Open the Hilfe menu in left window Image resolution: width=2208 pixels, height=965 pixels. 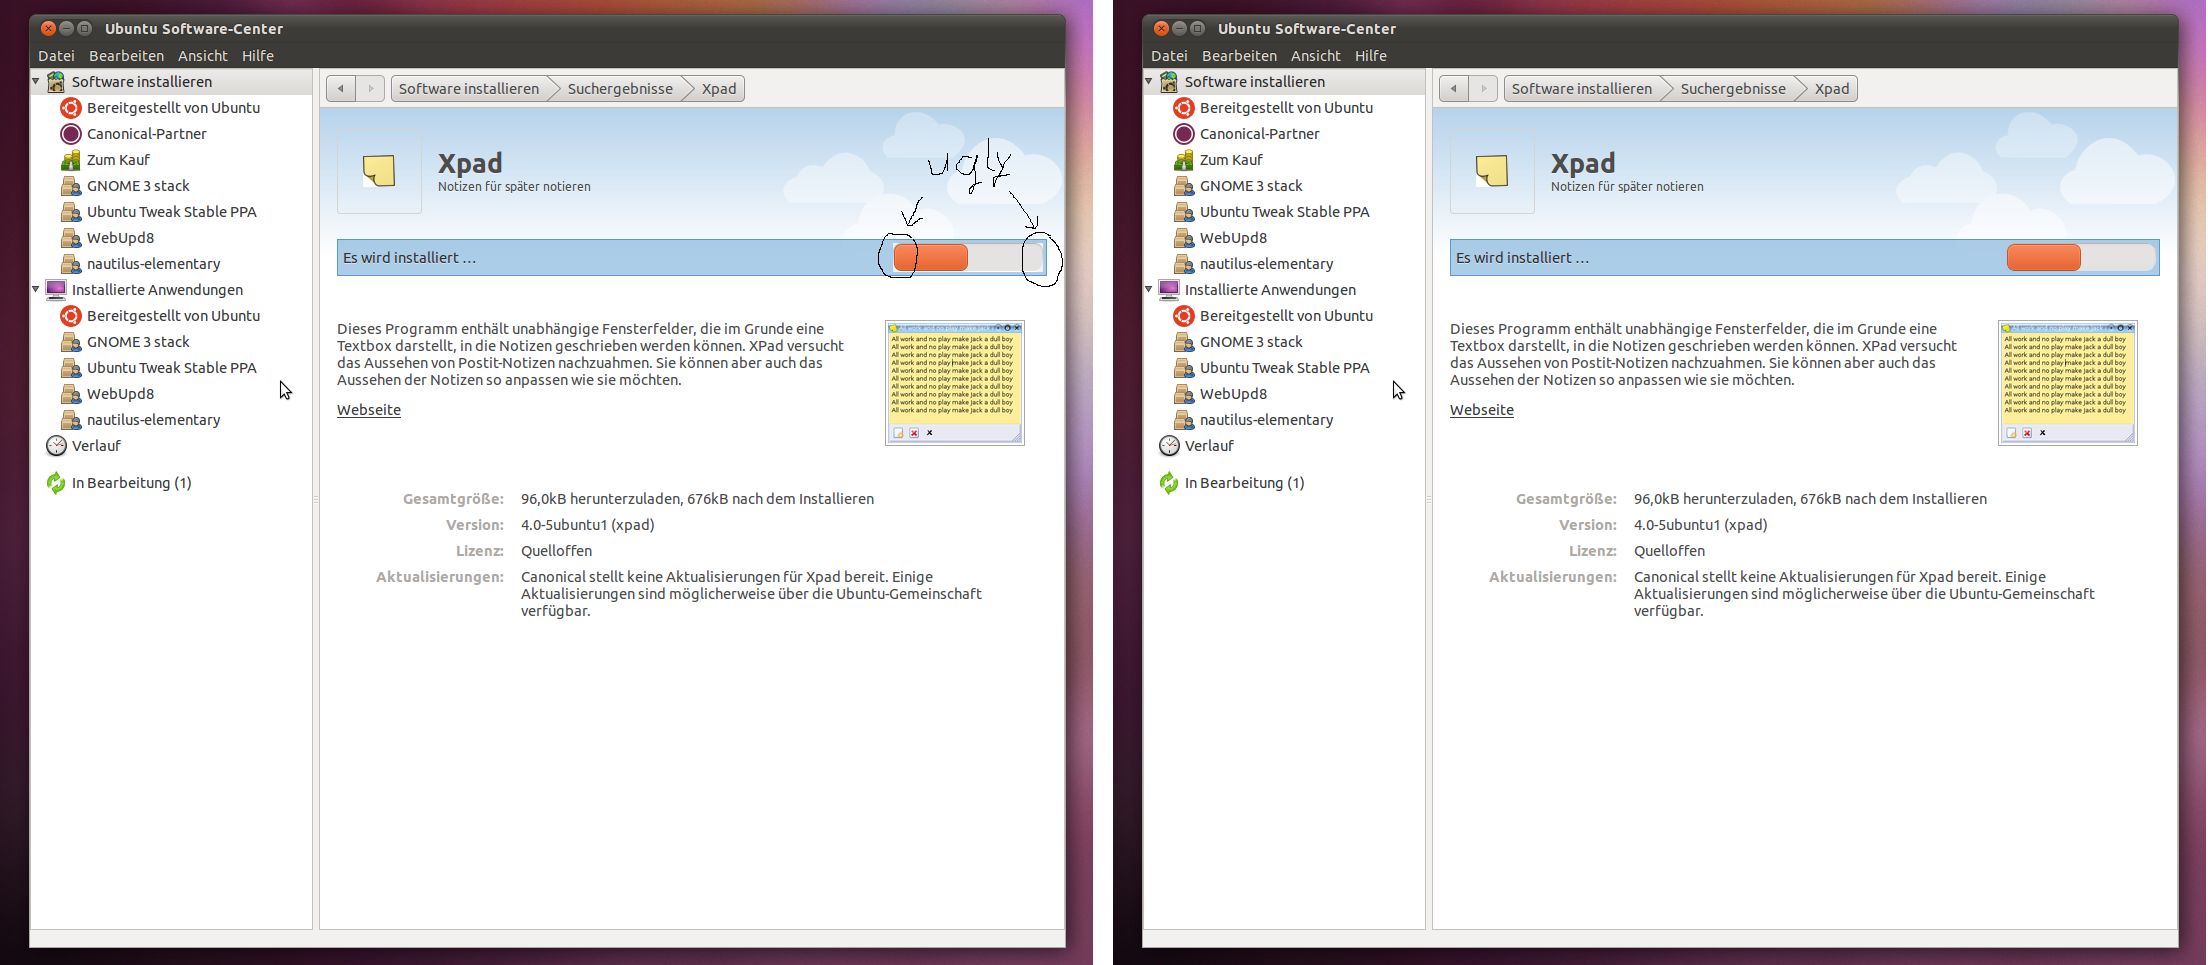pyautogui.click(x=258, y=56)
